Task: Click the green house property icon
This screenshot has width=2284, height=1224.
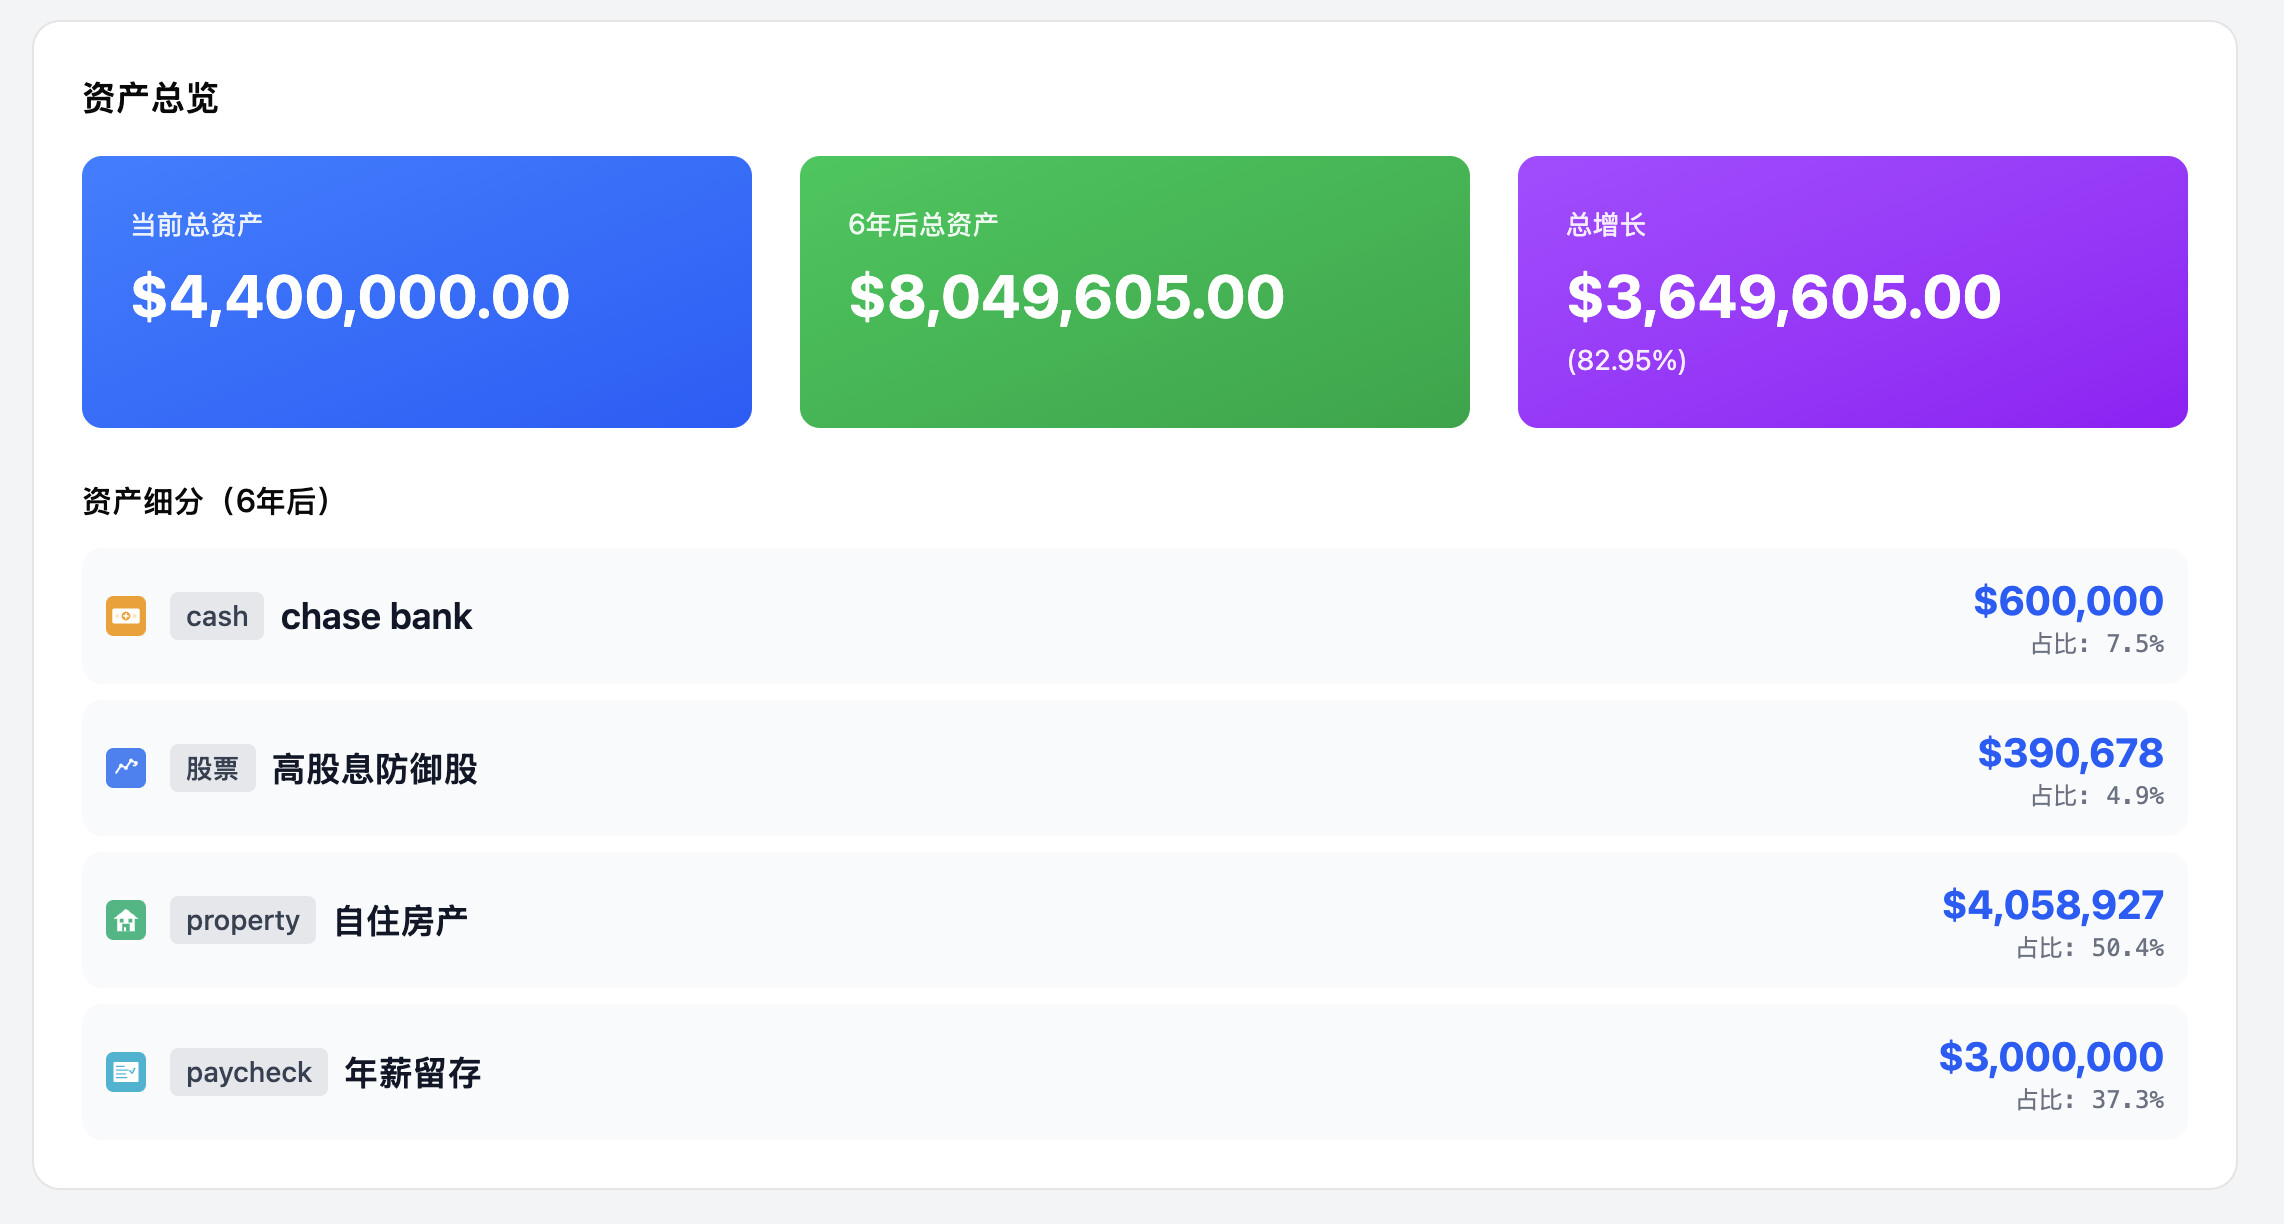Action: coord(126,920)
